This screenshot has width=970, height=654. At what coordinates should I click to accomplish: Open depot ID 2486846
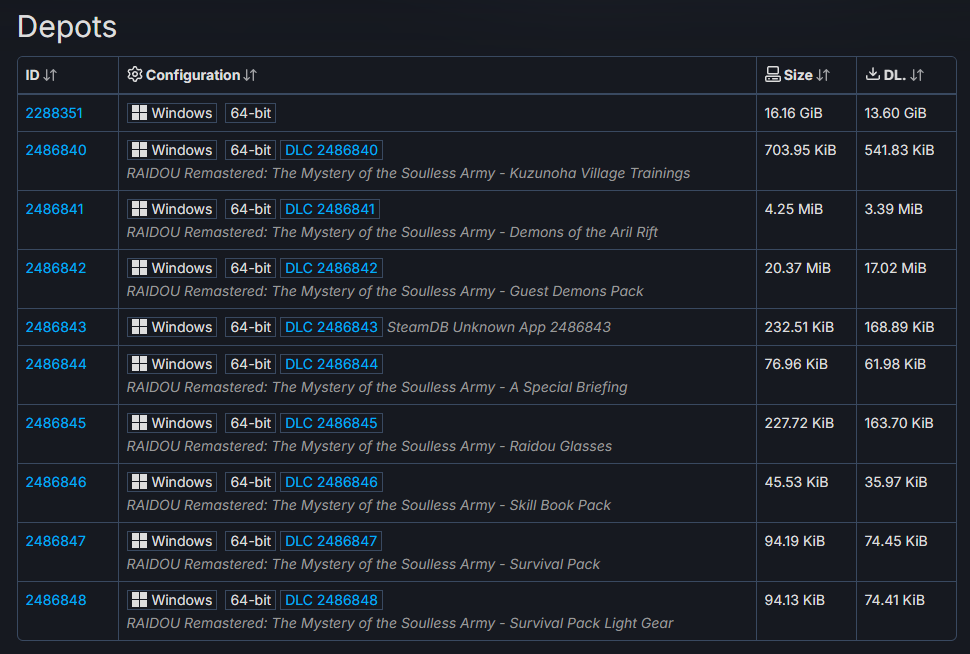56,482
